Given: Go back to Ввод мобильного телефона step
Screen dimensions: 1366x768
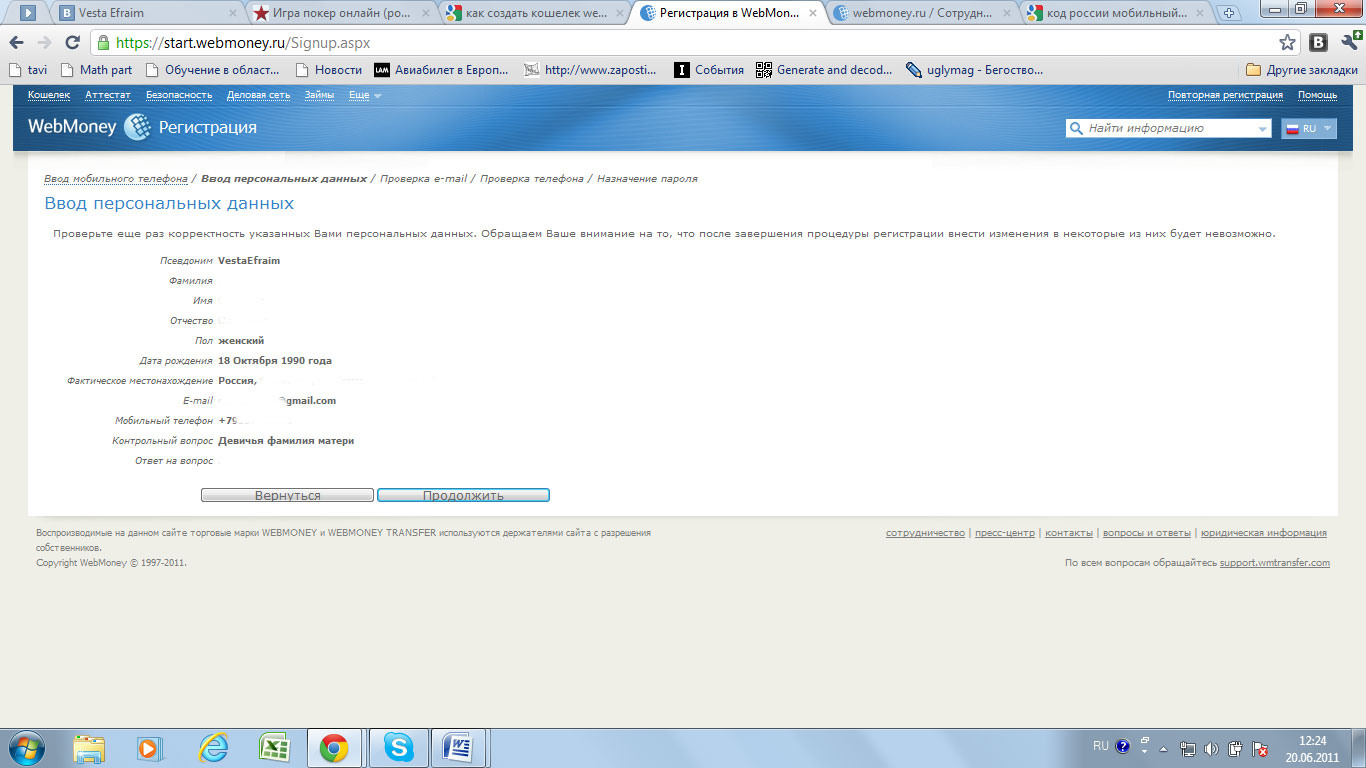Looking at the screenshot, I should [x=116, y=178].
